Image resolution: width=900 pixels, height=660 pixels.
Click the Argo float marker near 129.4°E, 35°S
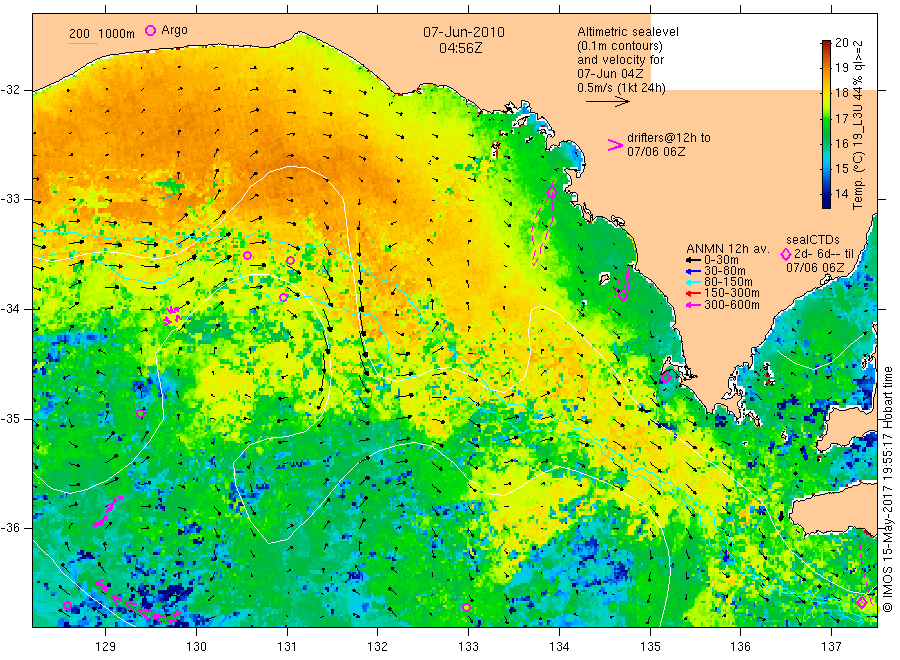coord(141,413)
